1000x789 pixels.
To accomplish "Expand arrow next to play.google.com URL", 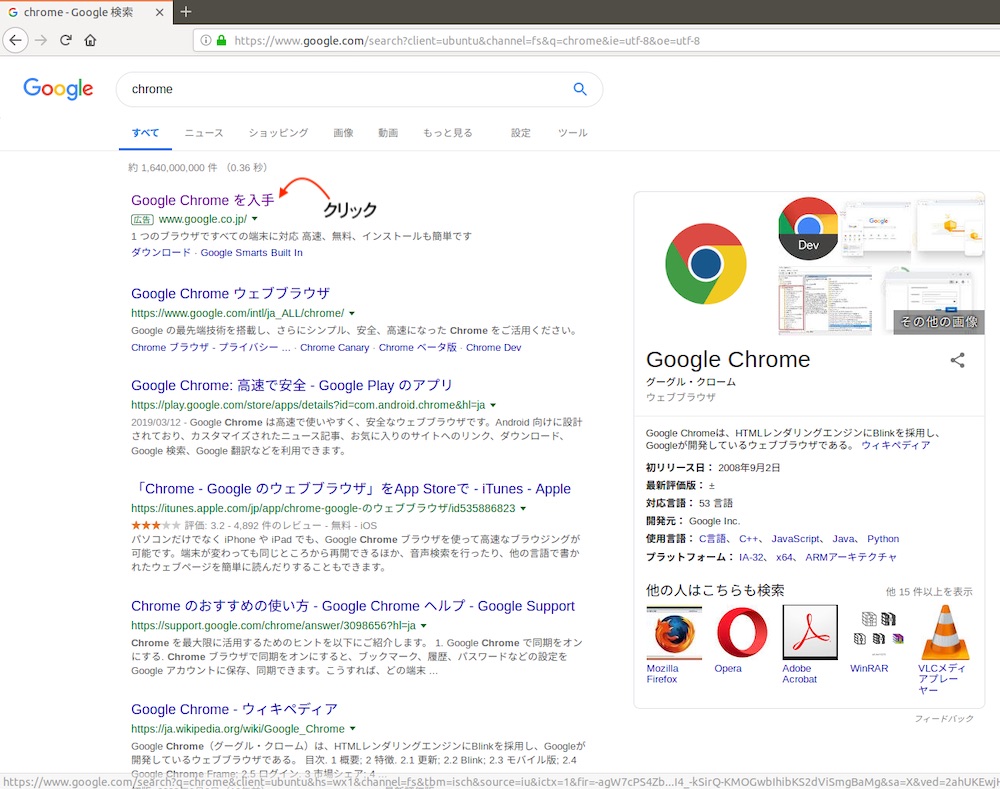I will coord(493,405).
